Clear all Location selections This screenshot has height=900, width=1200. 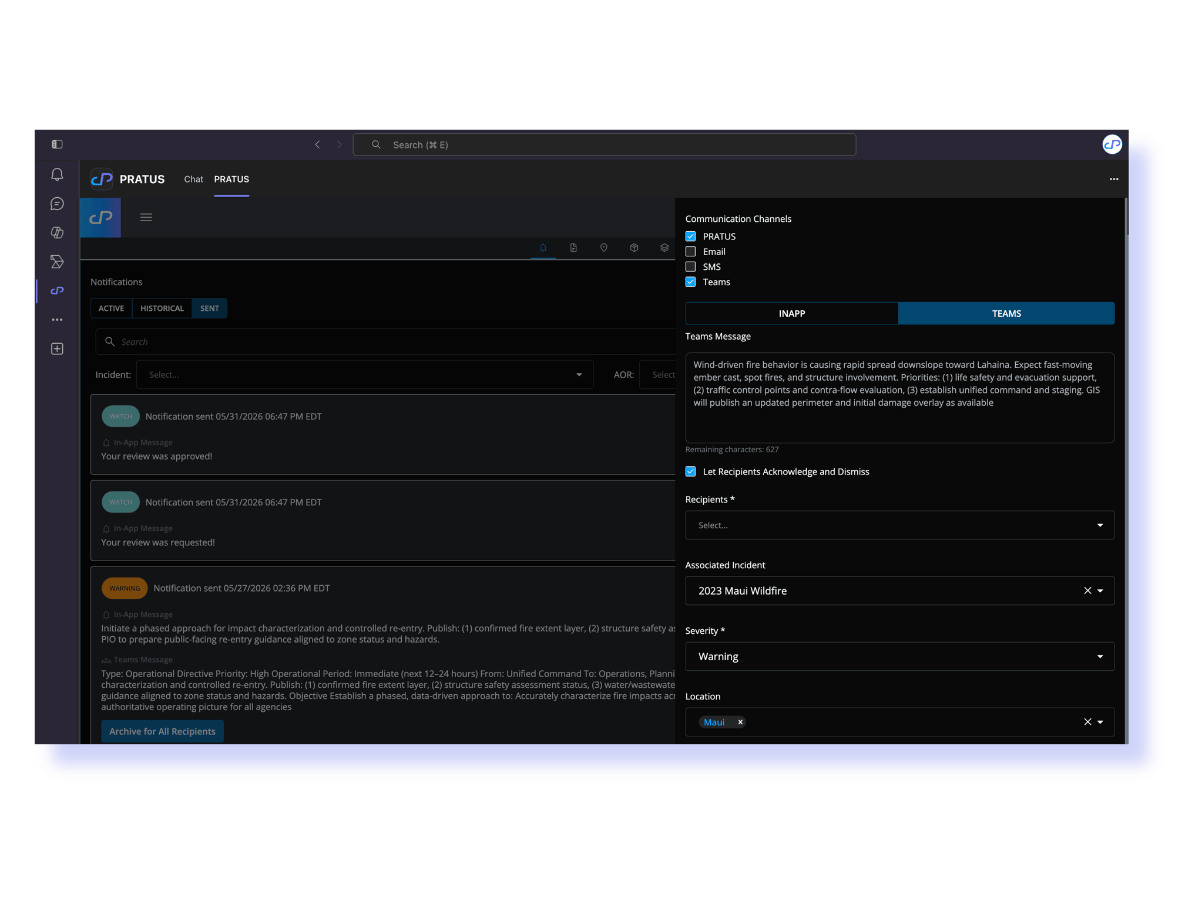[x=1088, y=722]
